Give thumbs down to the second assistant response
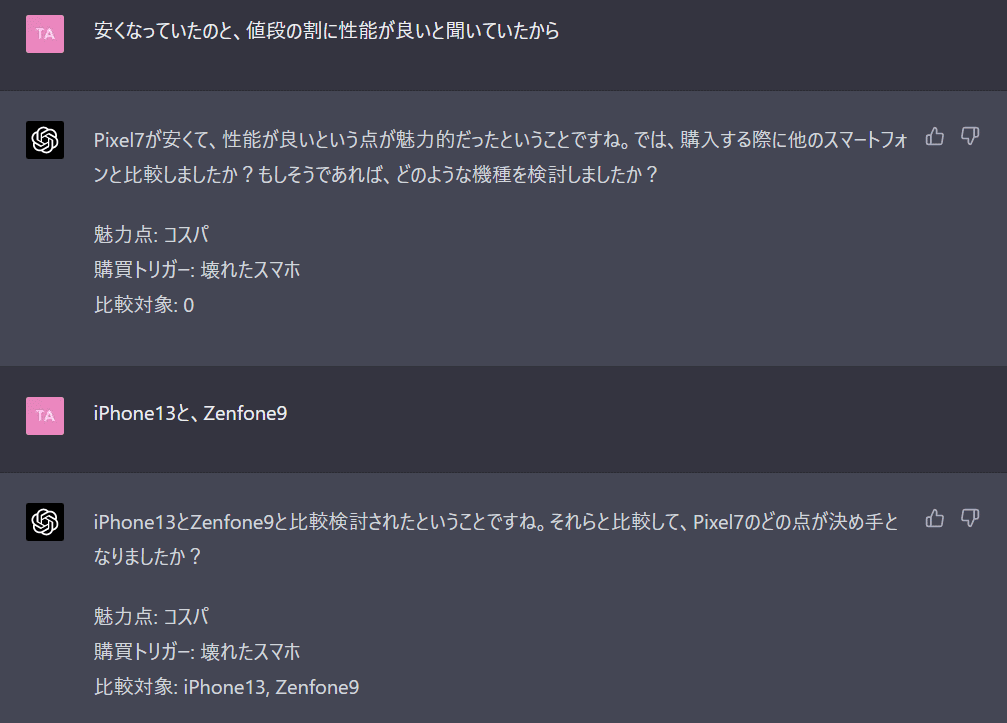The height and width of the screenshot is (723, 1007). point(969,519)
